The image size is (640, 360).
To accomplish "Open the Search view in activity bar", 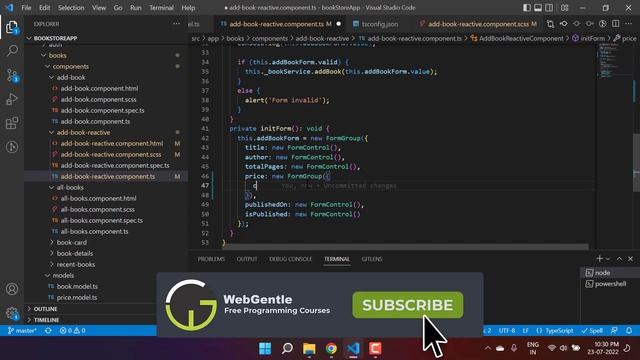I will pos(12,51).
